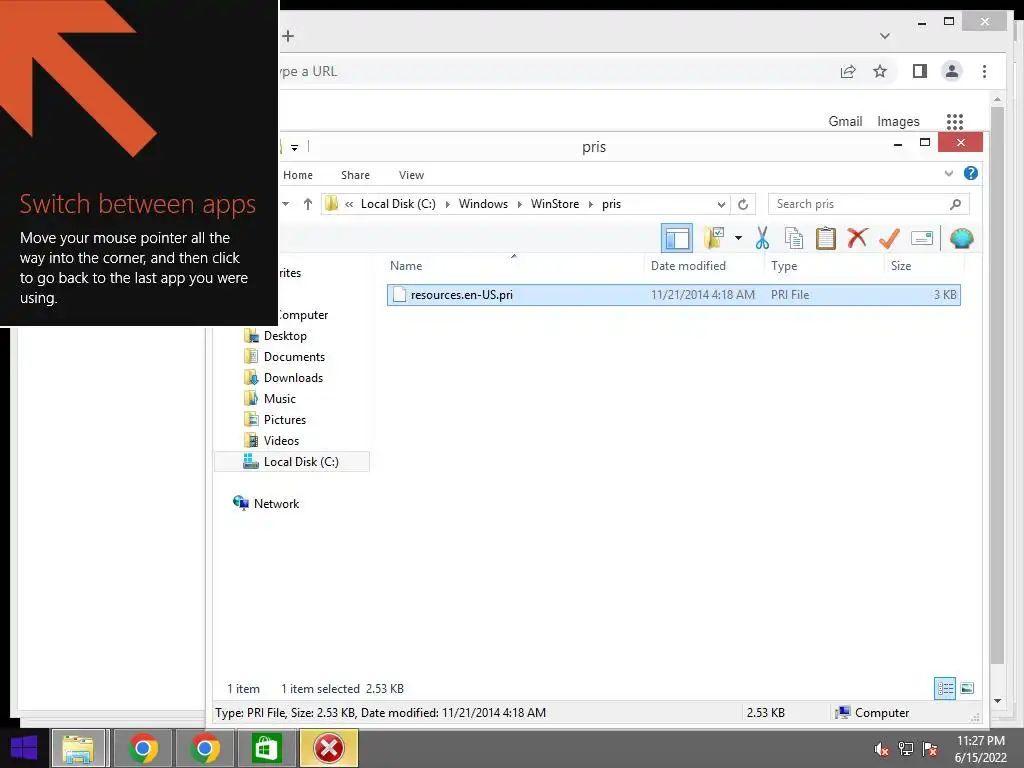Paste with the clipboard icon
This screenshot has height=768, width=1024.
(x=825, y=238)
